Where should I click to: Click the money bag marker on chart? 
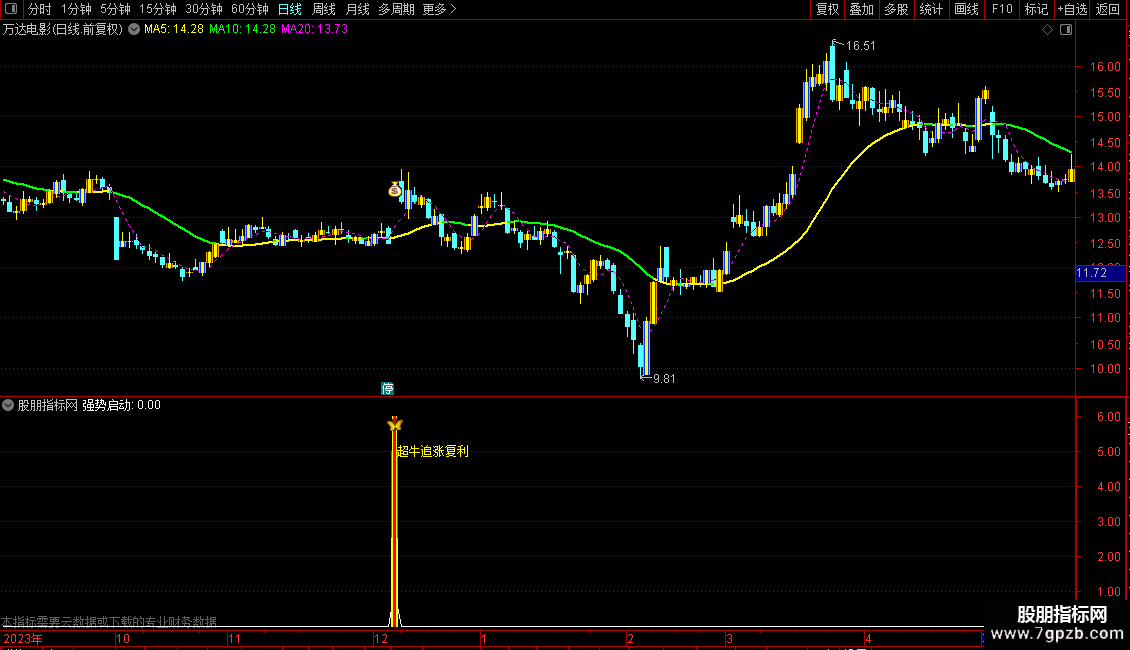pyautogui.click(x=395, y=190)
